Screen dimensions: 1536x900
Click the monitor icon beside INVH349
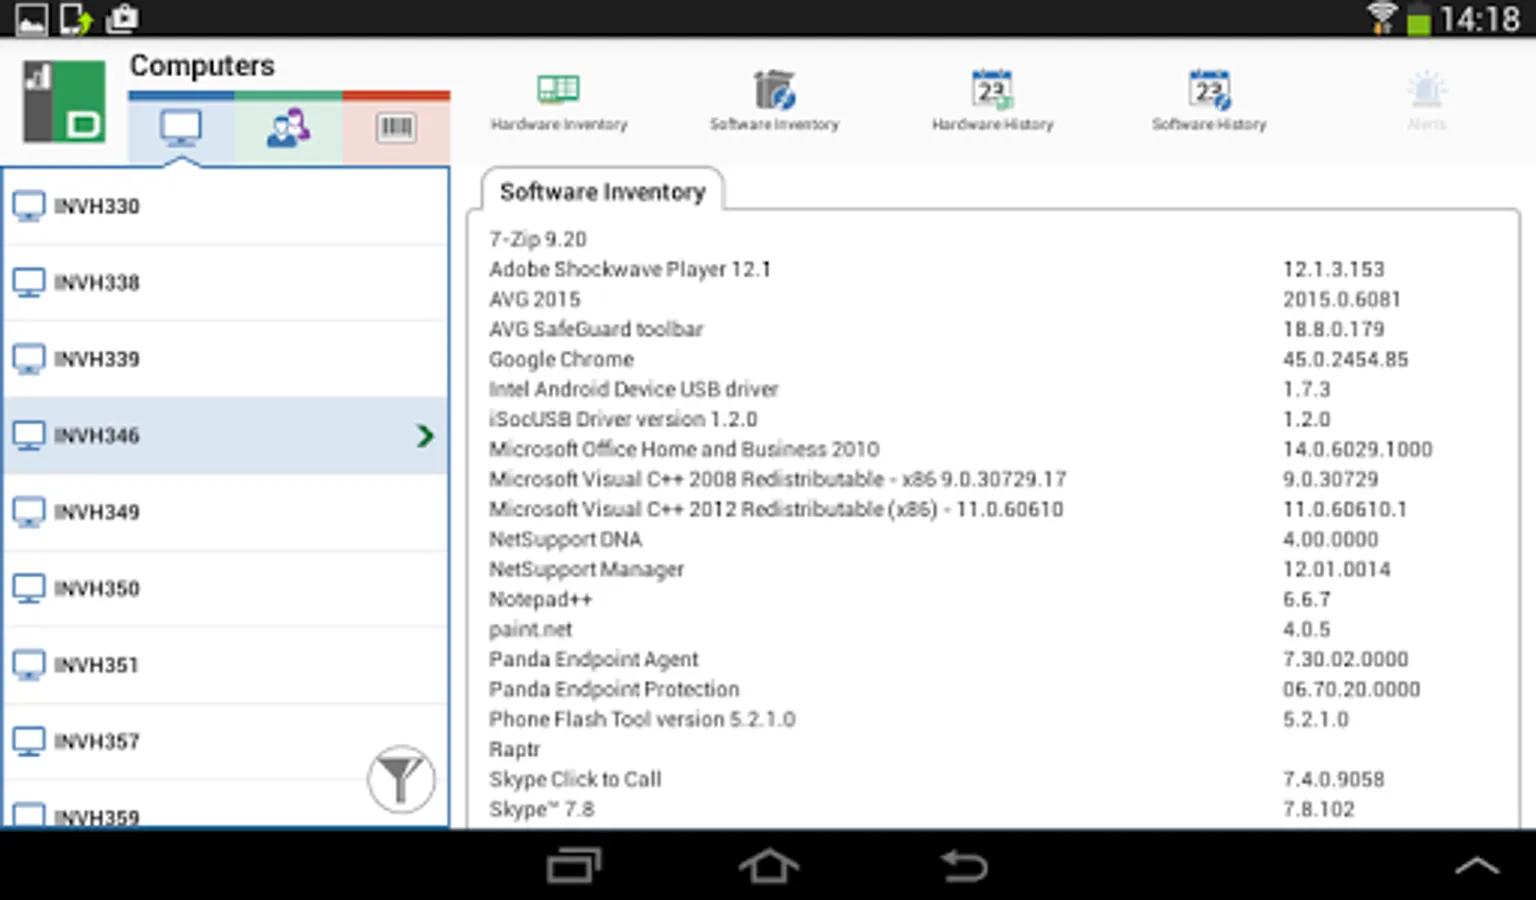29,512
